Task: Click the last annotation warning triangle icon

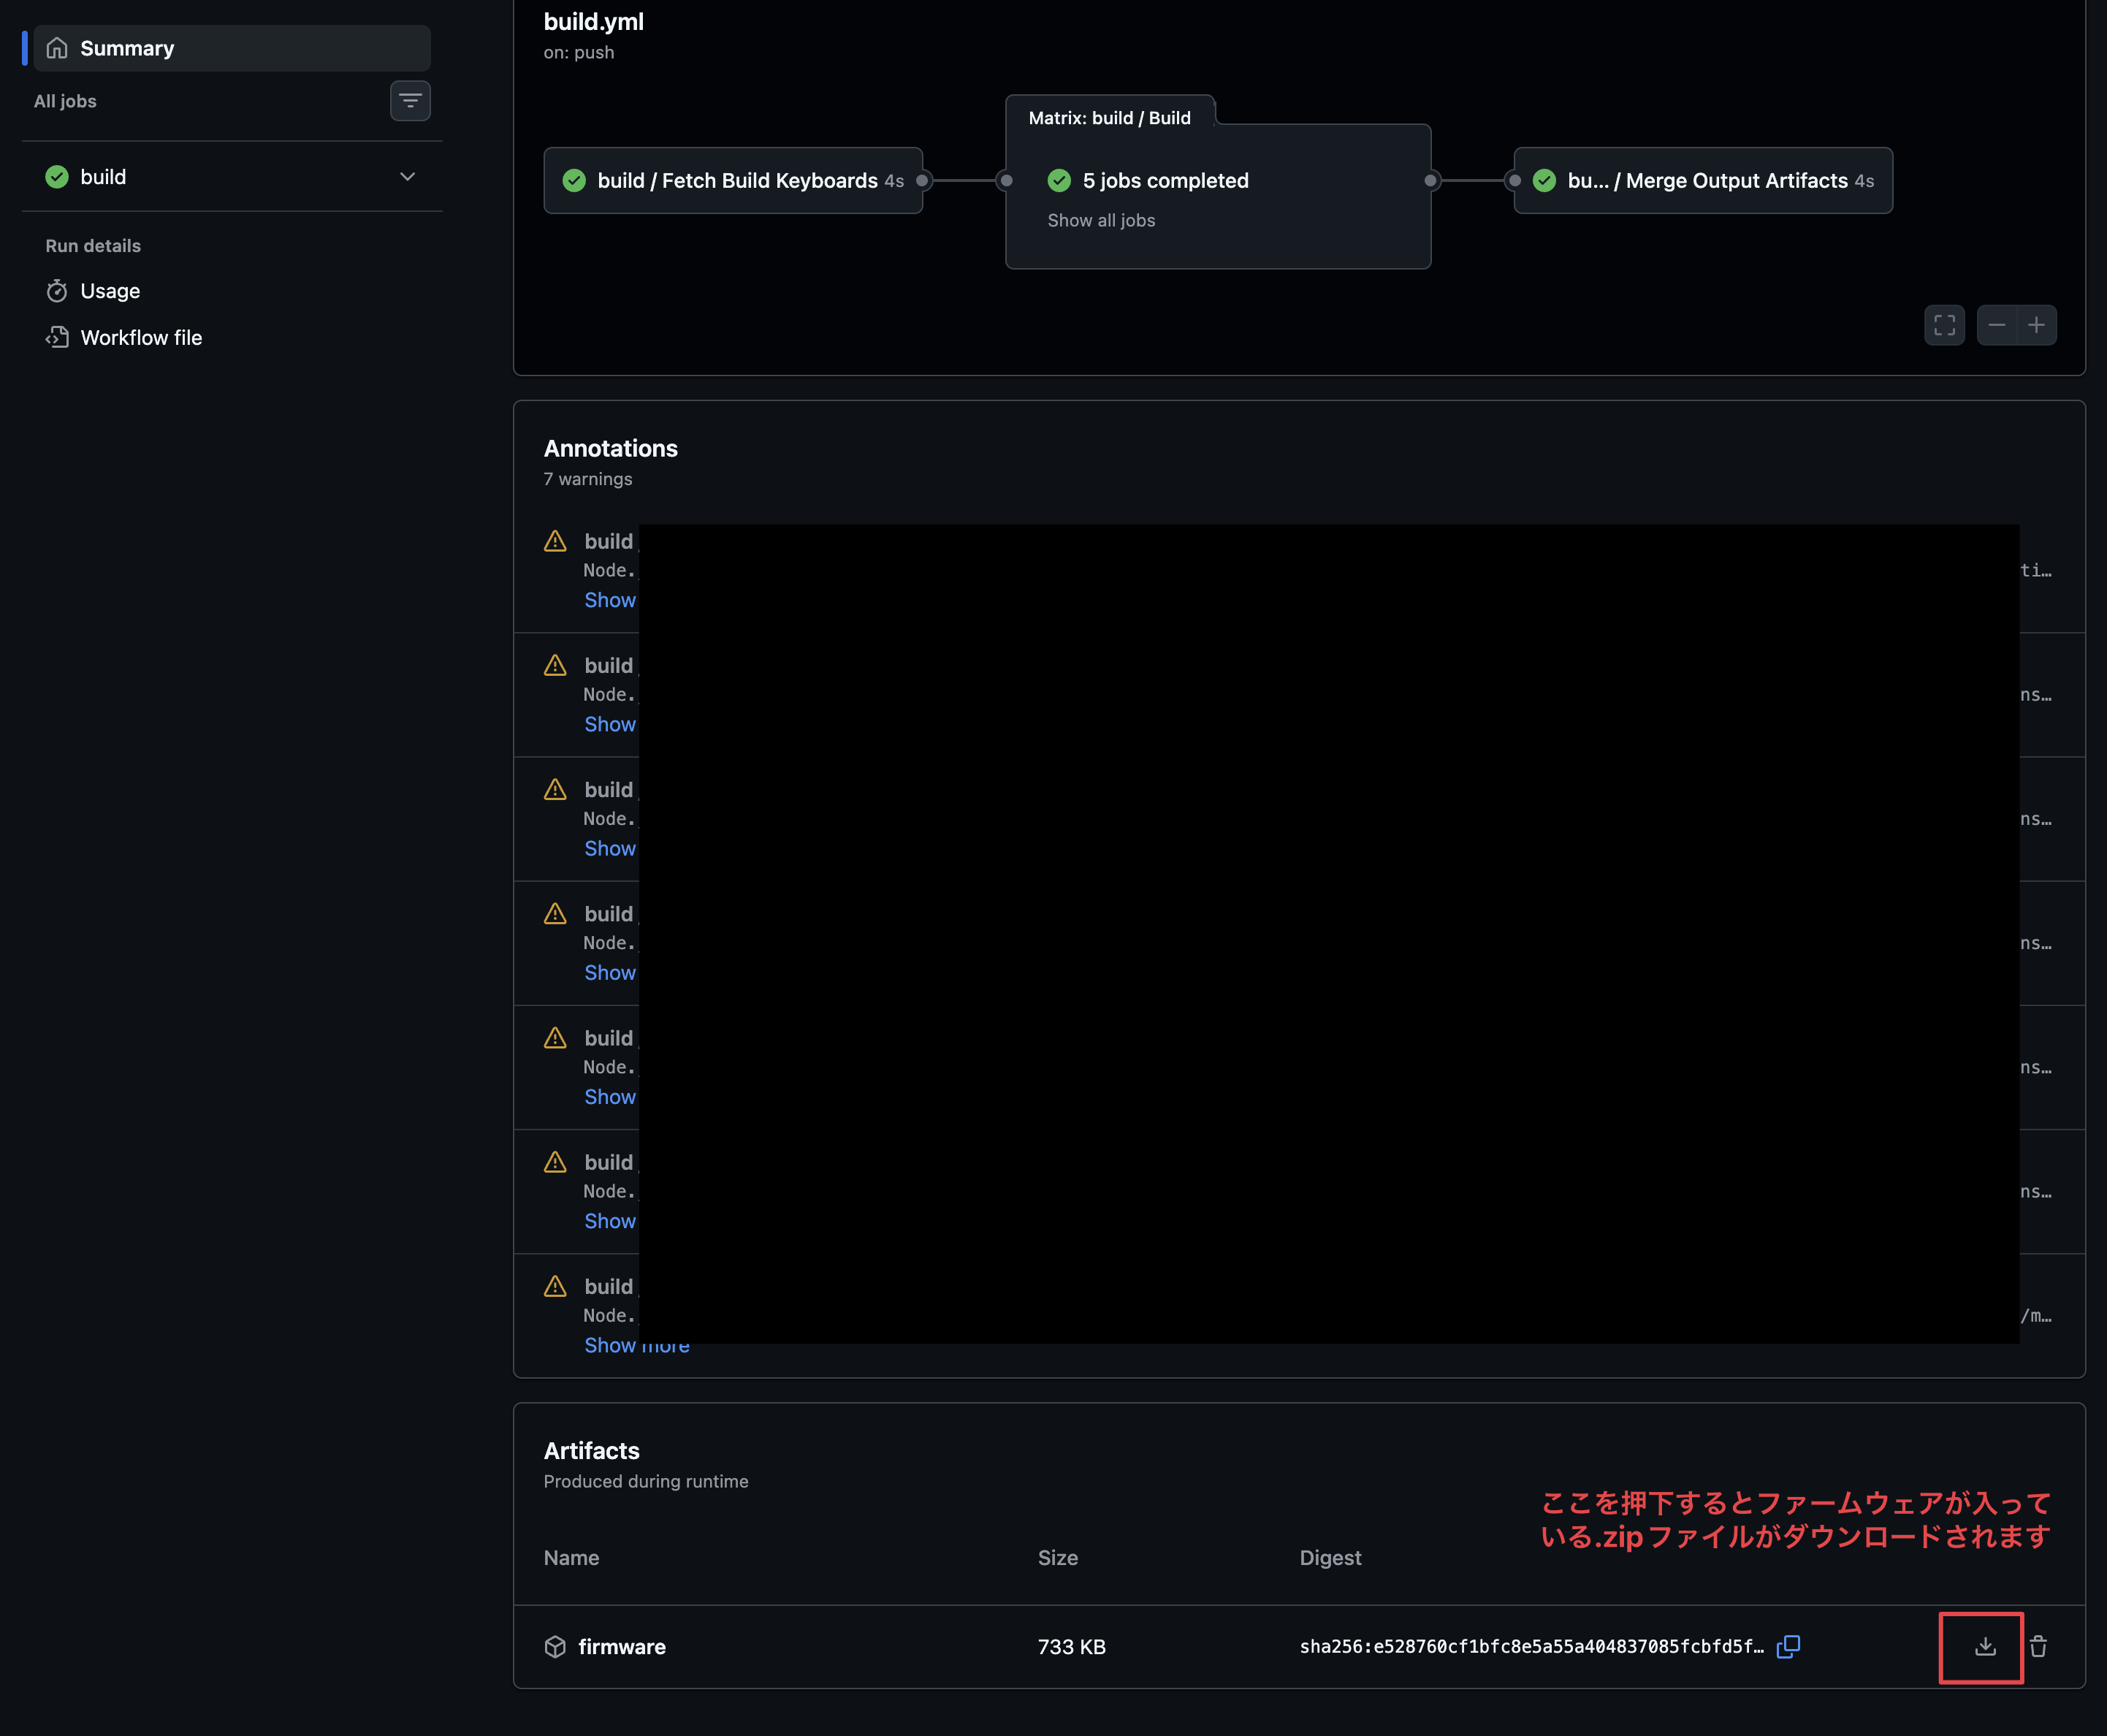Action: pos(555,1286)
